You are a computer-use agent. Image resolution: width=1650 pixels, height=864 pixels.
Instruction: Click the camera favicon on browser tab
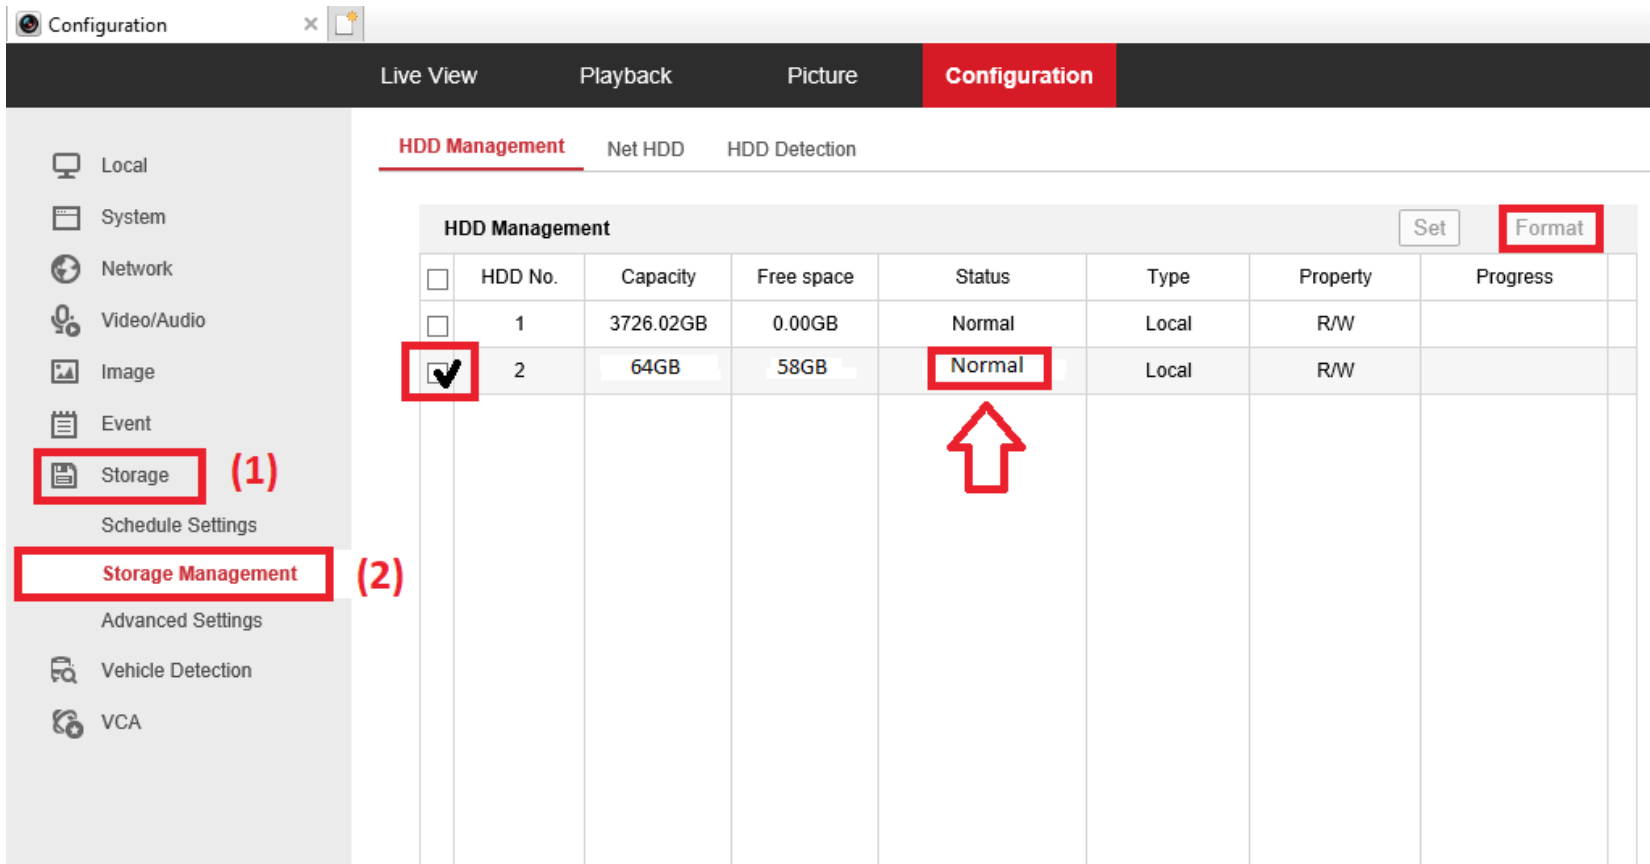[x=29, y=24]
